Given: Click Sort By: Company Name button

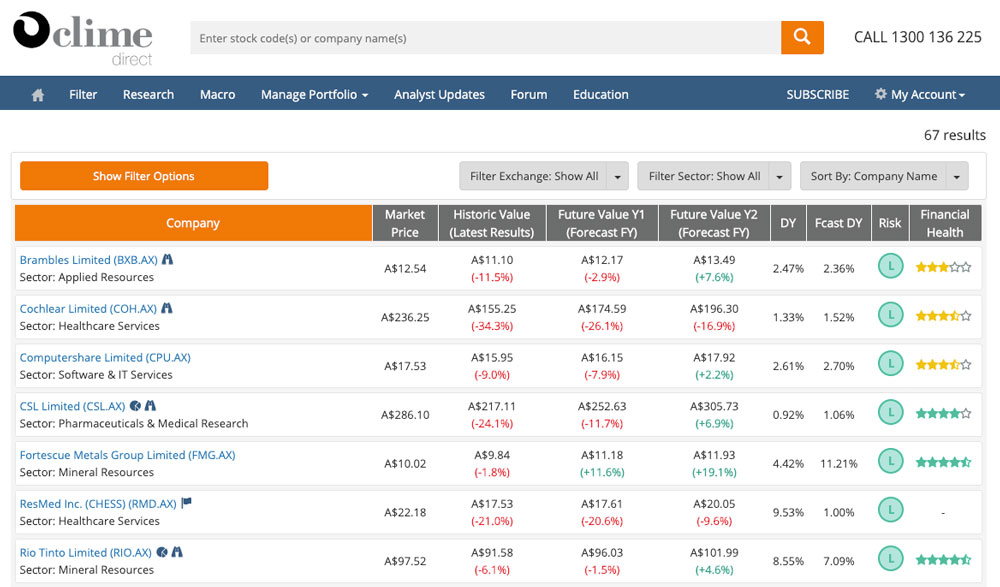Looking at the screenshot, I should (874, 176).
